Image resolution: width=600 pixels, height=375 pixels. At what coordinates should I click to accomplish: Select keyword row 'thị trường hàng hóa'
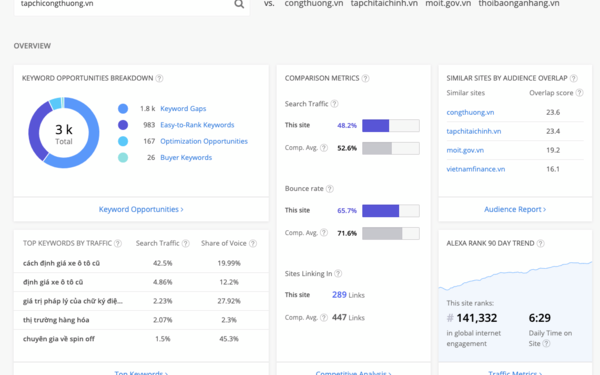click(141, 320)
